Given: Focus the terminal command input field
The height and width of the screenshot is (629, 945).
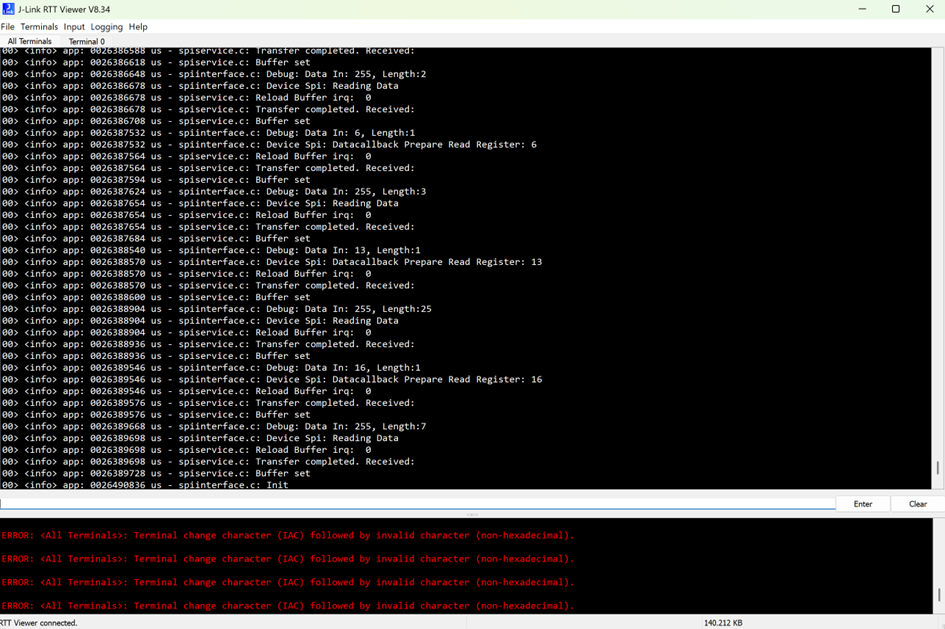Looking at the screenshot, I should point(417,504).
